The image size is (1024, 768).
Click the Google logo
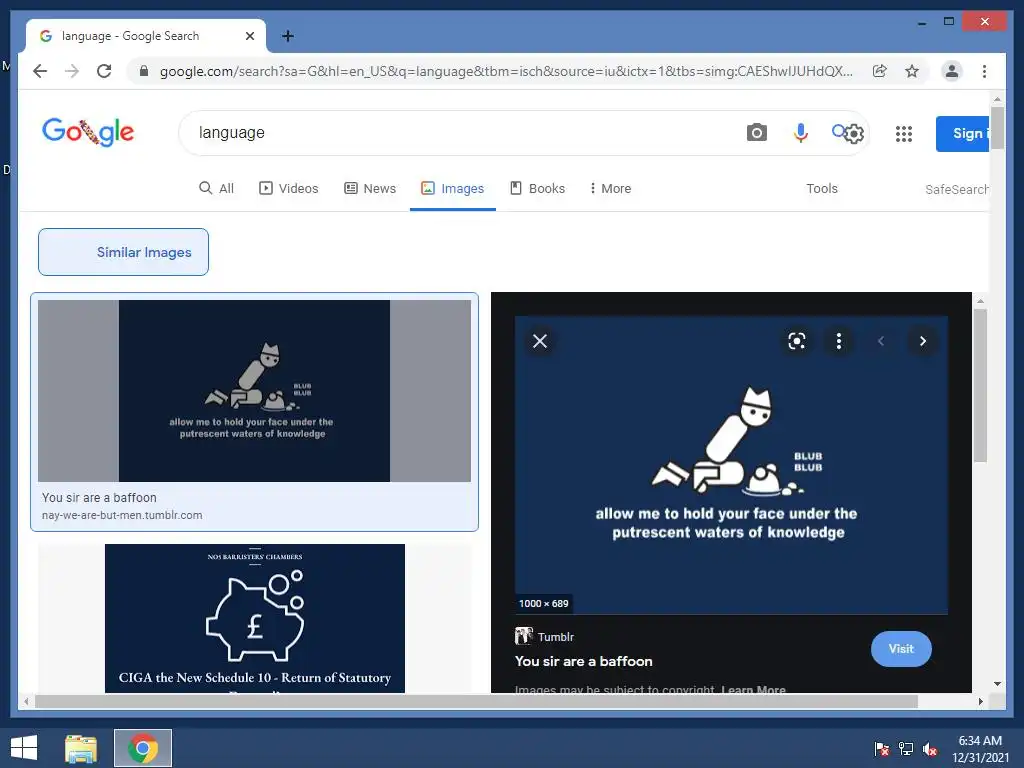tap(88, 132)
